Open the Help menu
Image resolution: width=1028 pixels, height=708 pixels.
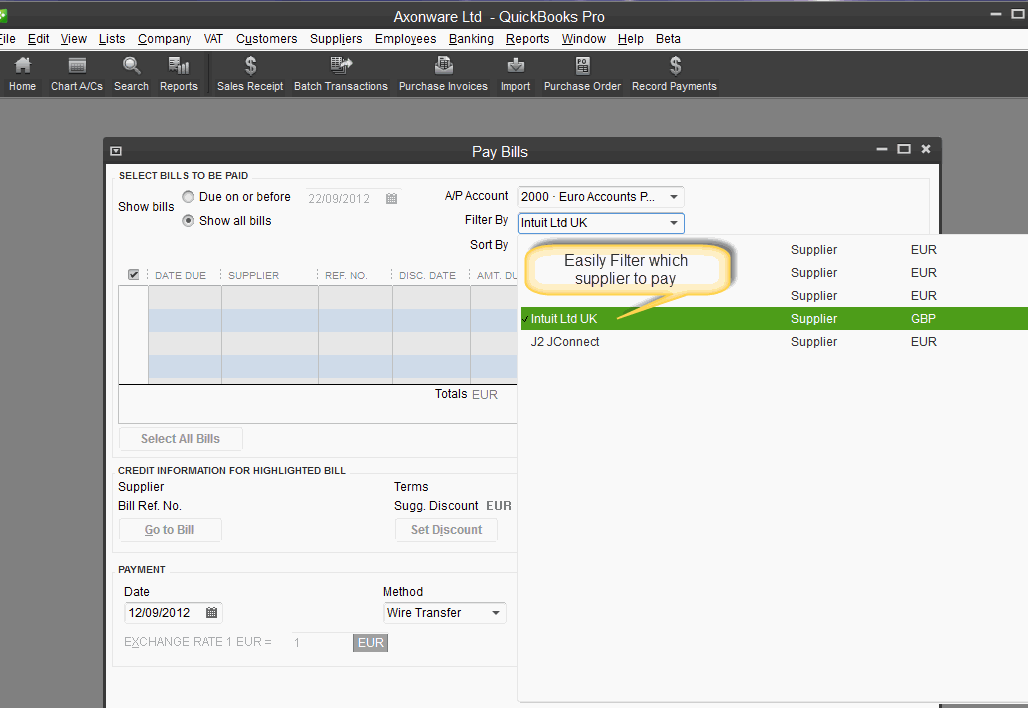pyautogui.click(x=631, y=39)
